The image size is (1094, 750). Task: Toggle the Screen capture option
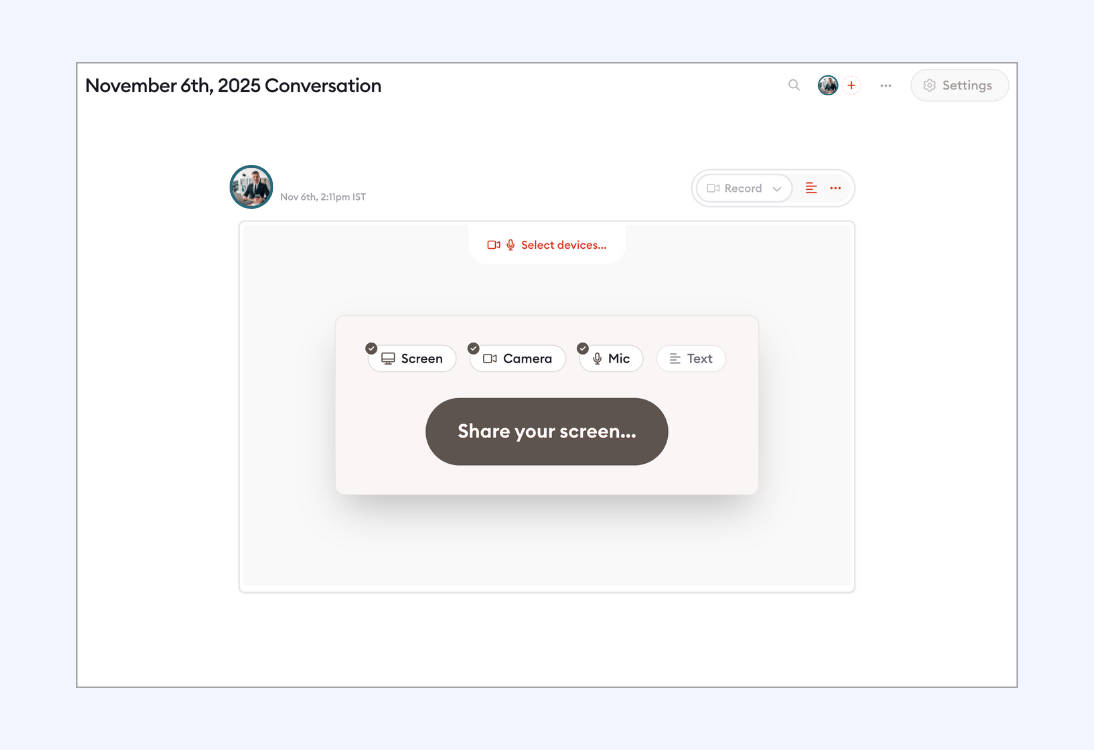click(412, 359)
